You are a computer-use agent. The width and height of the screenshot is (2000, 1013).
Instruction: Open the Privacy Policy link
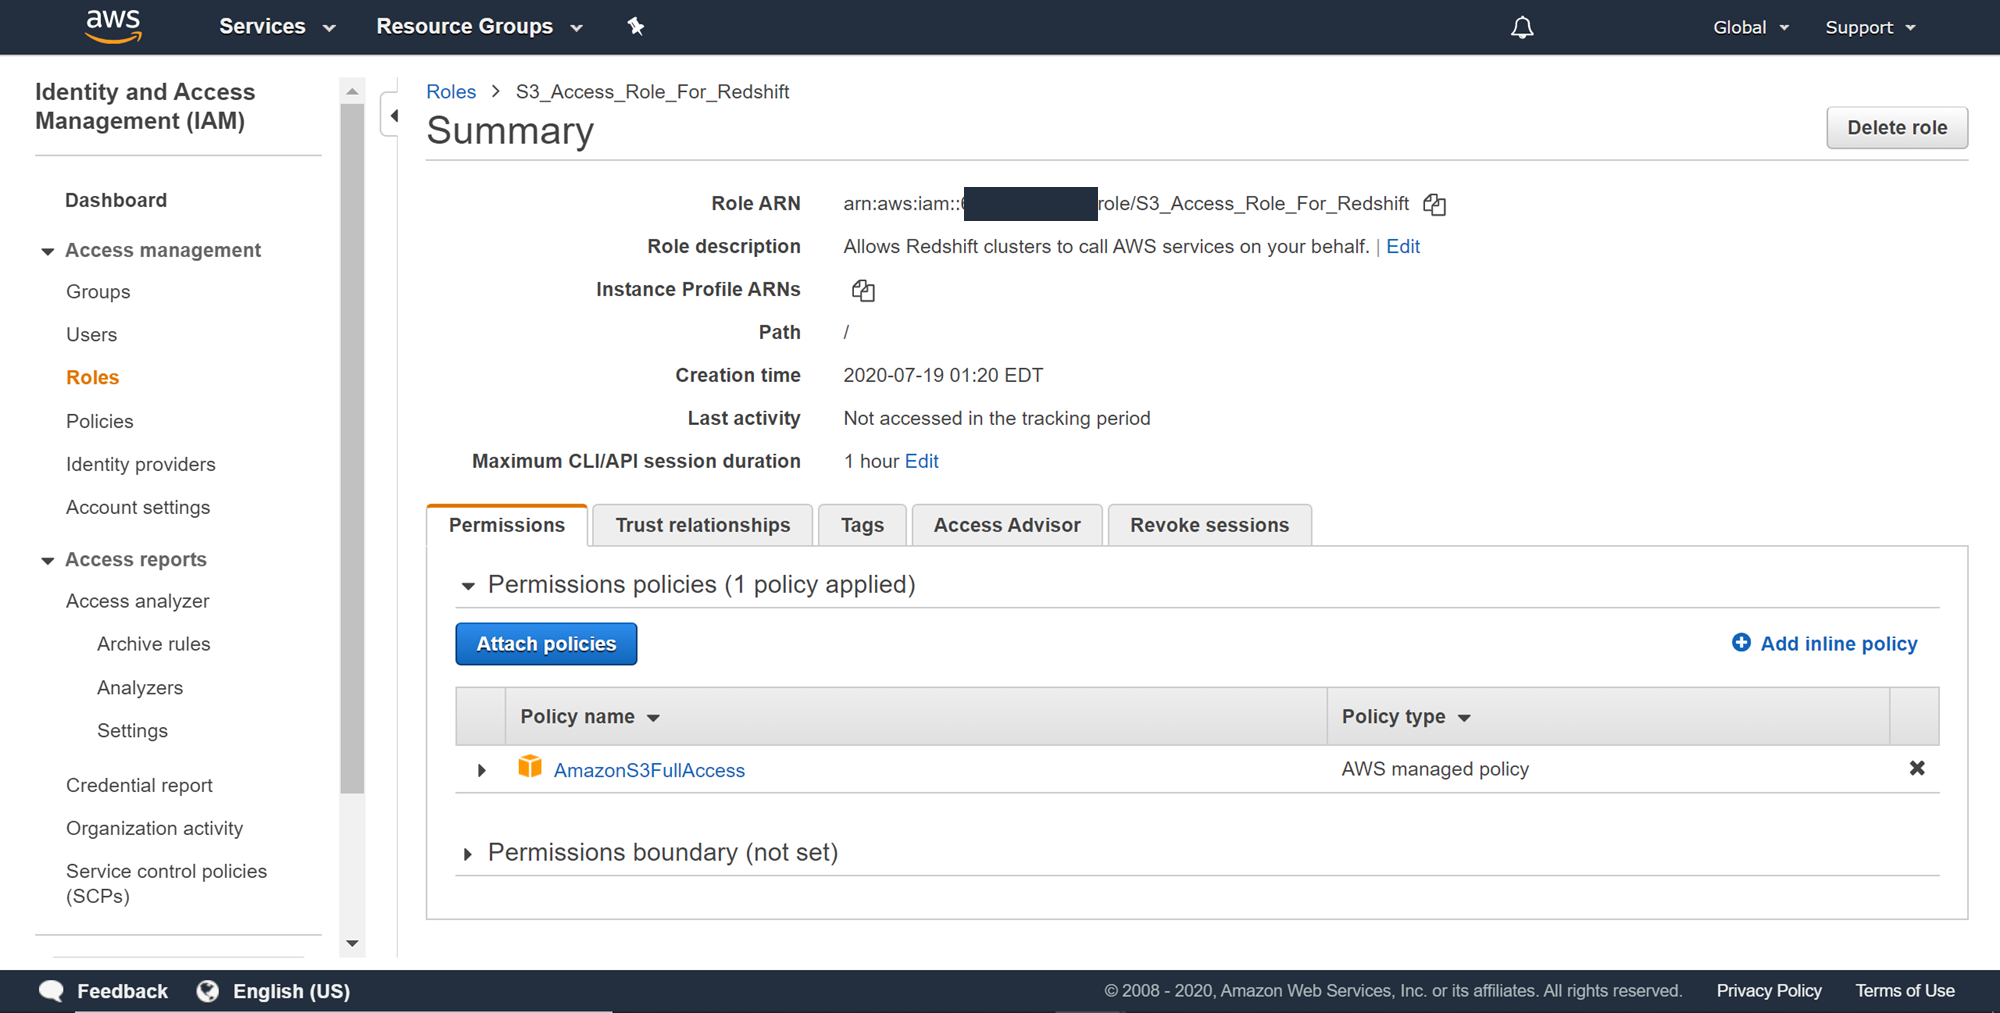(1769, 991)
